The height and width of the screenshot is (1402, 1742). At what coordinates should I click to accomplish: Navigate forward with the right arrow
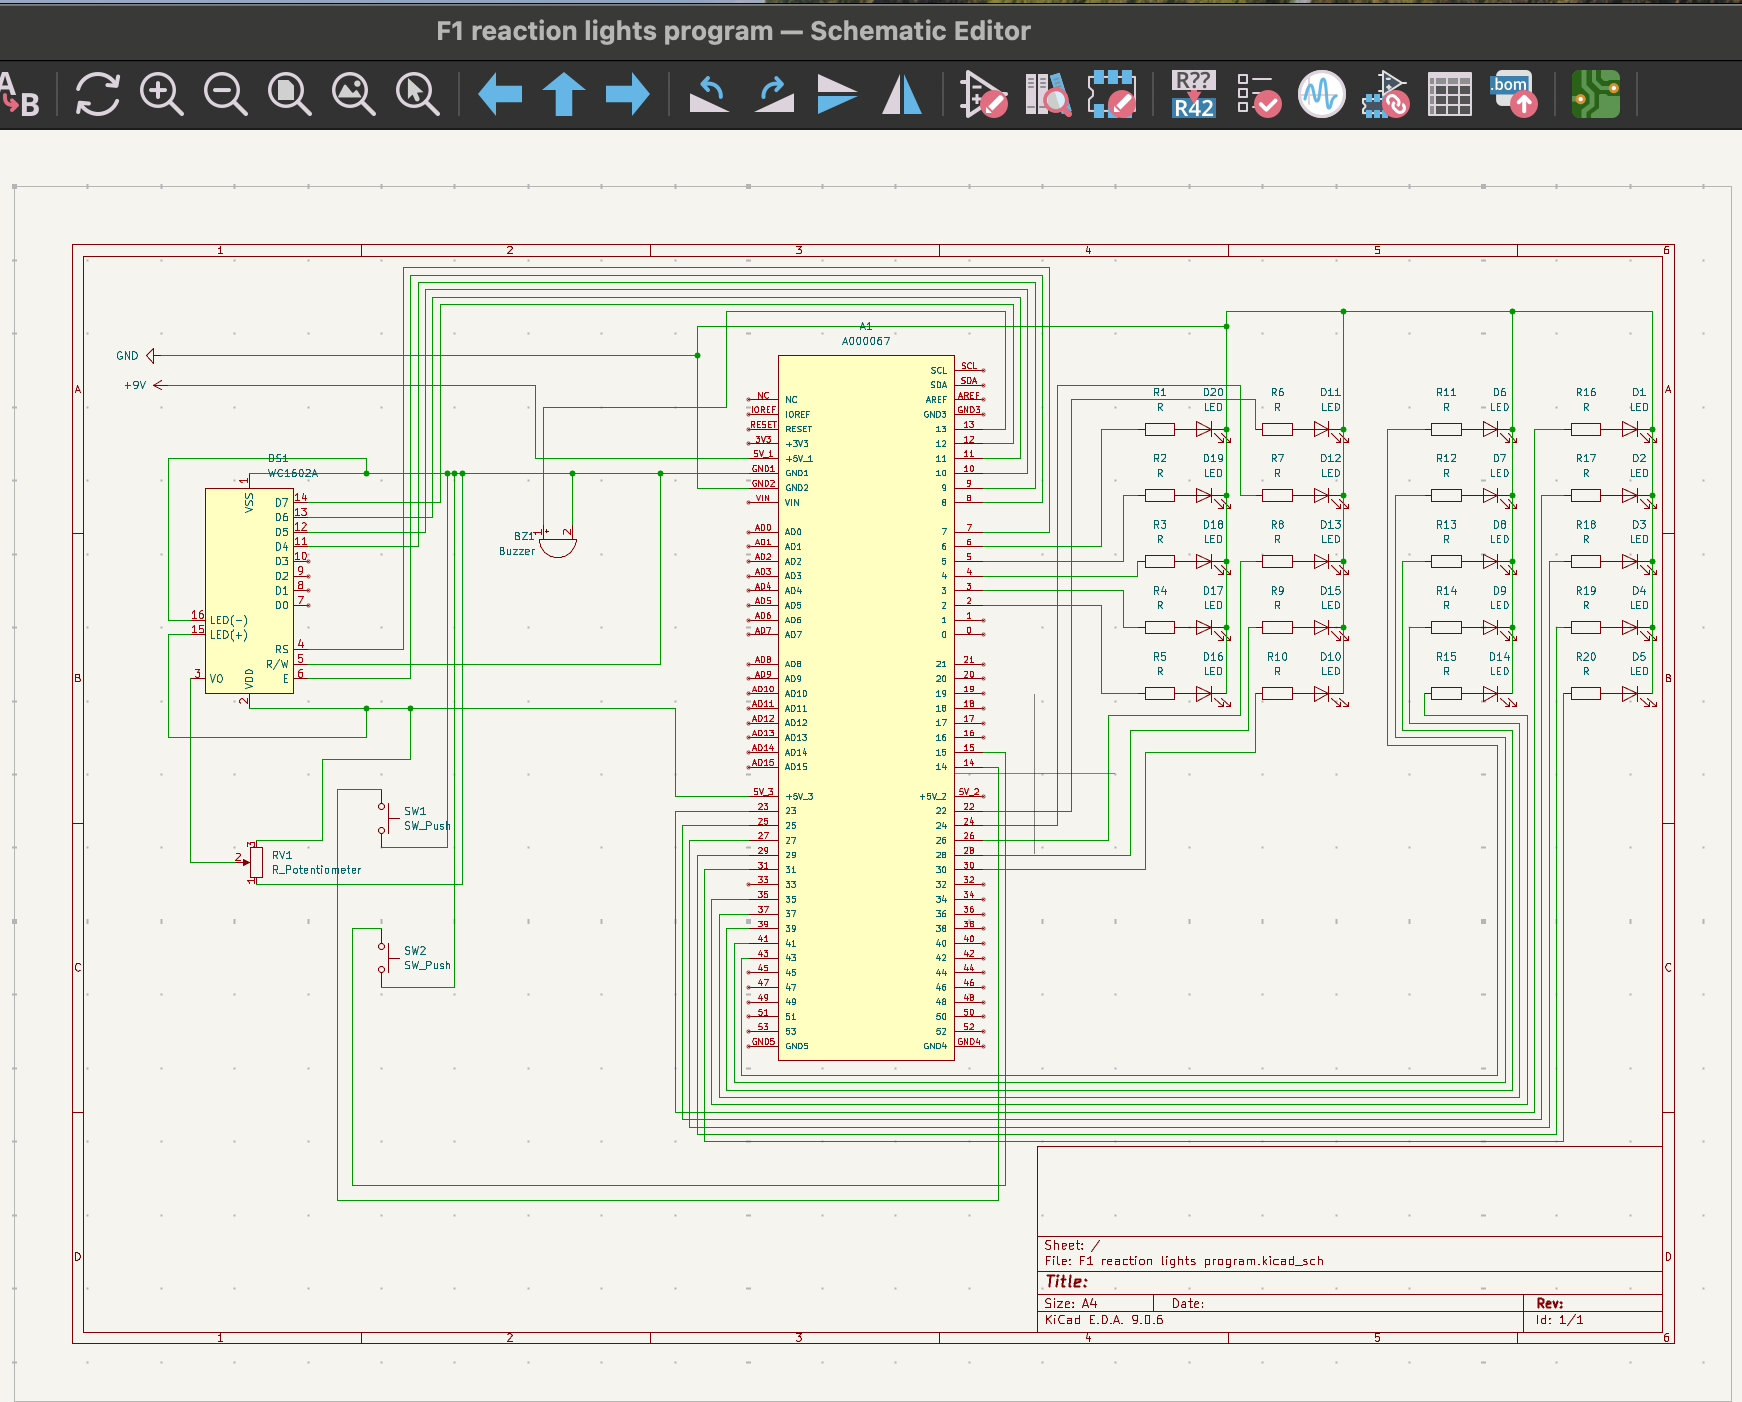point(628,95)
